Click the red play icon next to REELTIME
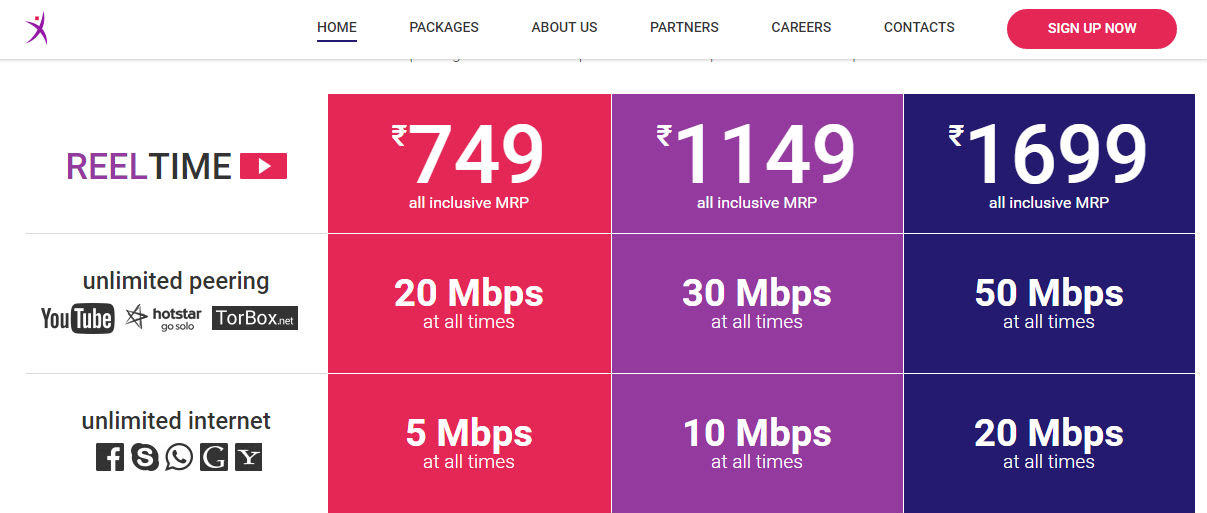The height and width of the screenshot is (513, 1207). click(263, 166)
